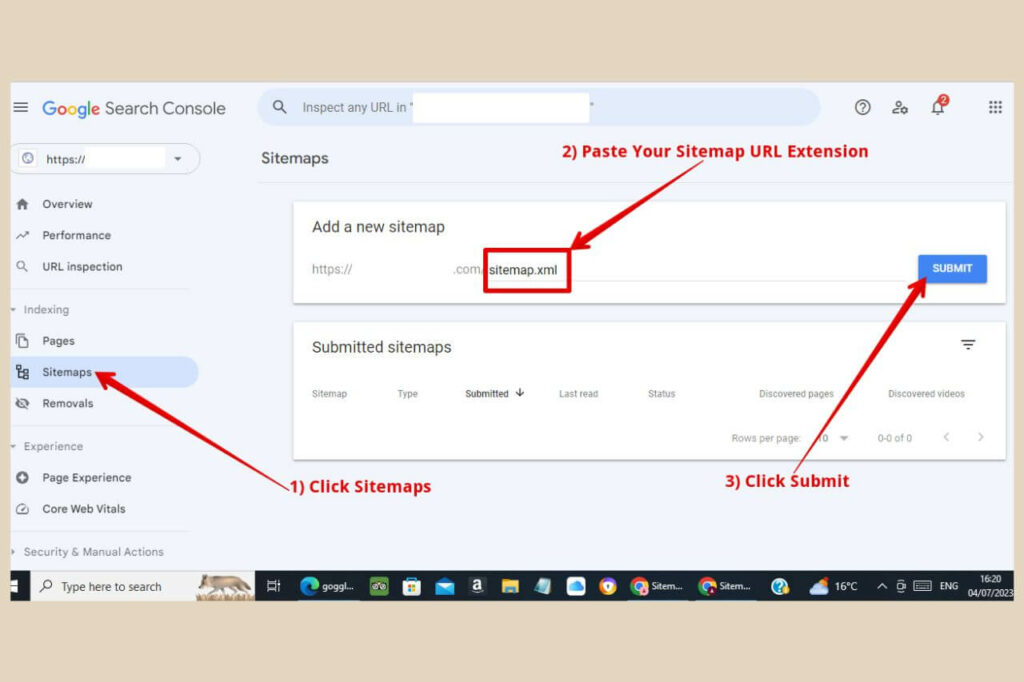The width and height of the screenshot is (1024, 682).
Task: Click the Pages documents icon
Action: coord(22,341)
